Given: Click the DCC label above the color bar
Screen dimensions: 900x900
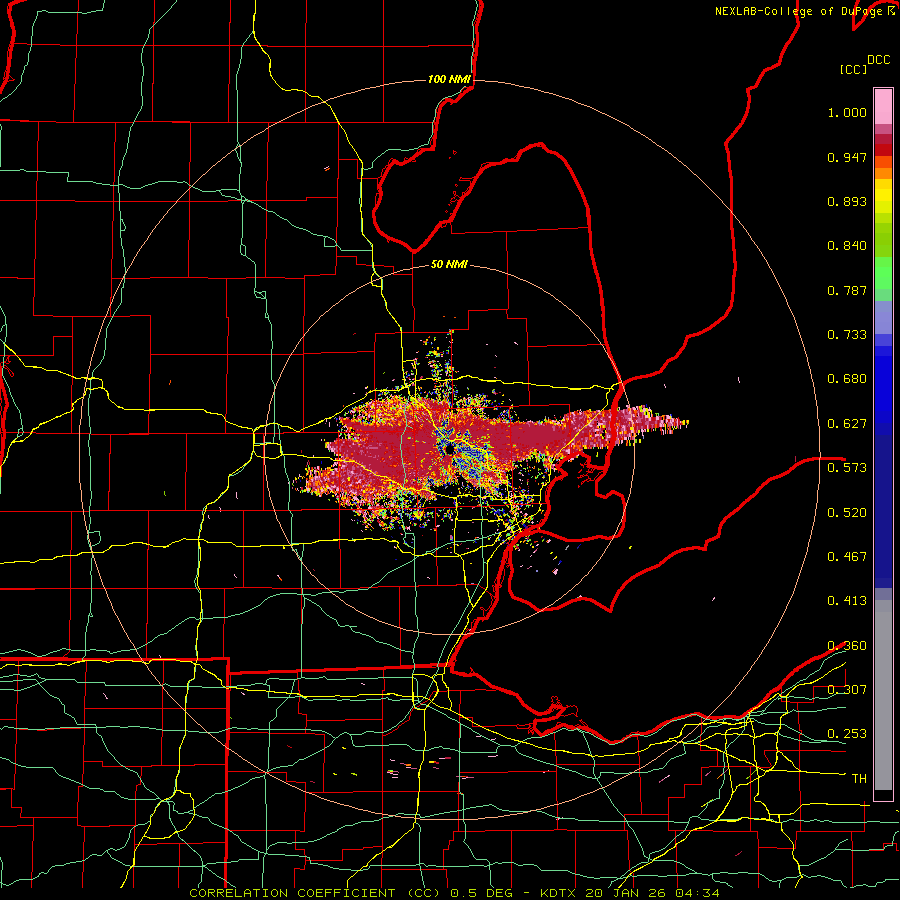Looking at the screenshot, I should pyautogui.click(x=878, y=59).
